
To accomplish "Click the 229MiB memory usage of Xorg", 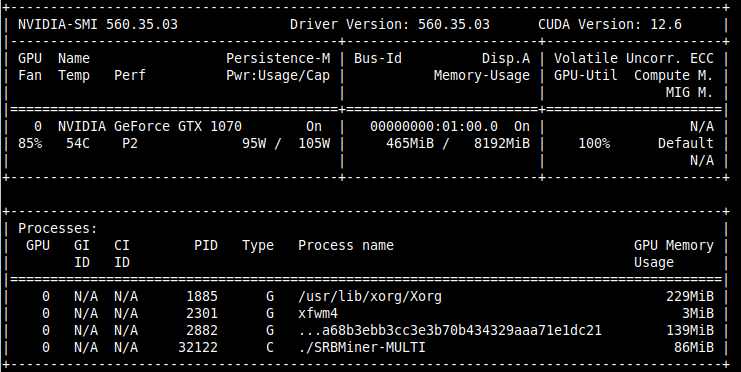I will 689,296.
